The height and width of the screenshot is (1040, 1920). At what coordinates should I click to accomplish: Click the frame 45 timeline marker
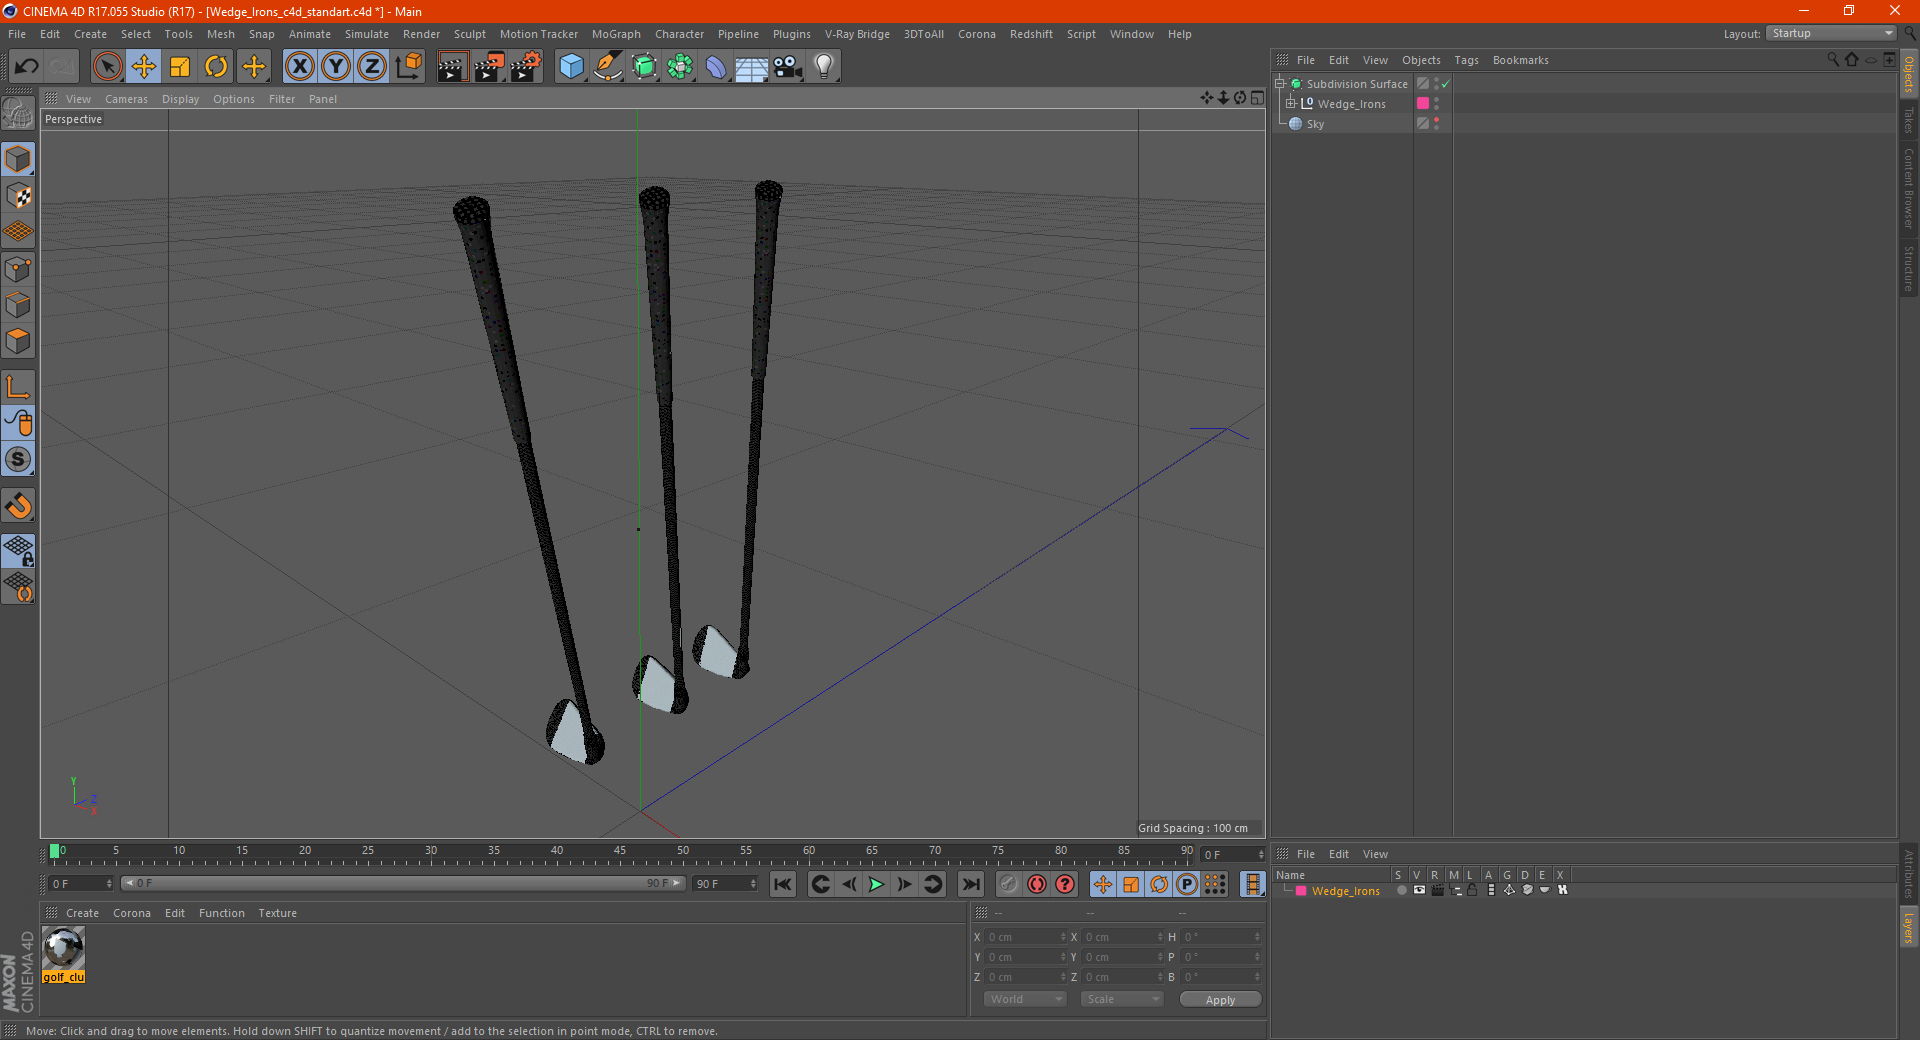[x=620, y=851]
